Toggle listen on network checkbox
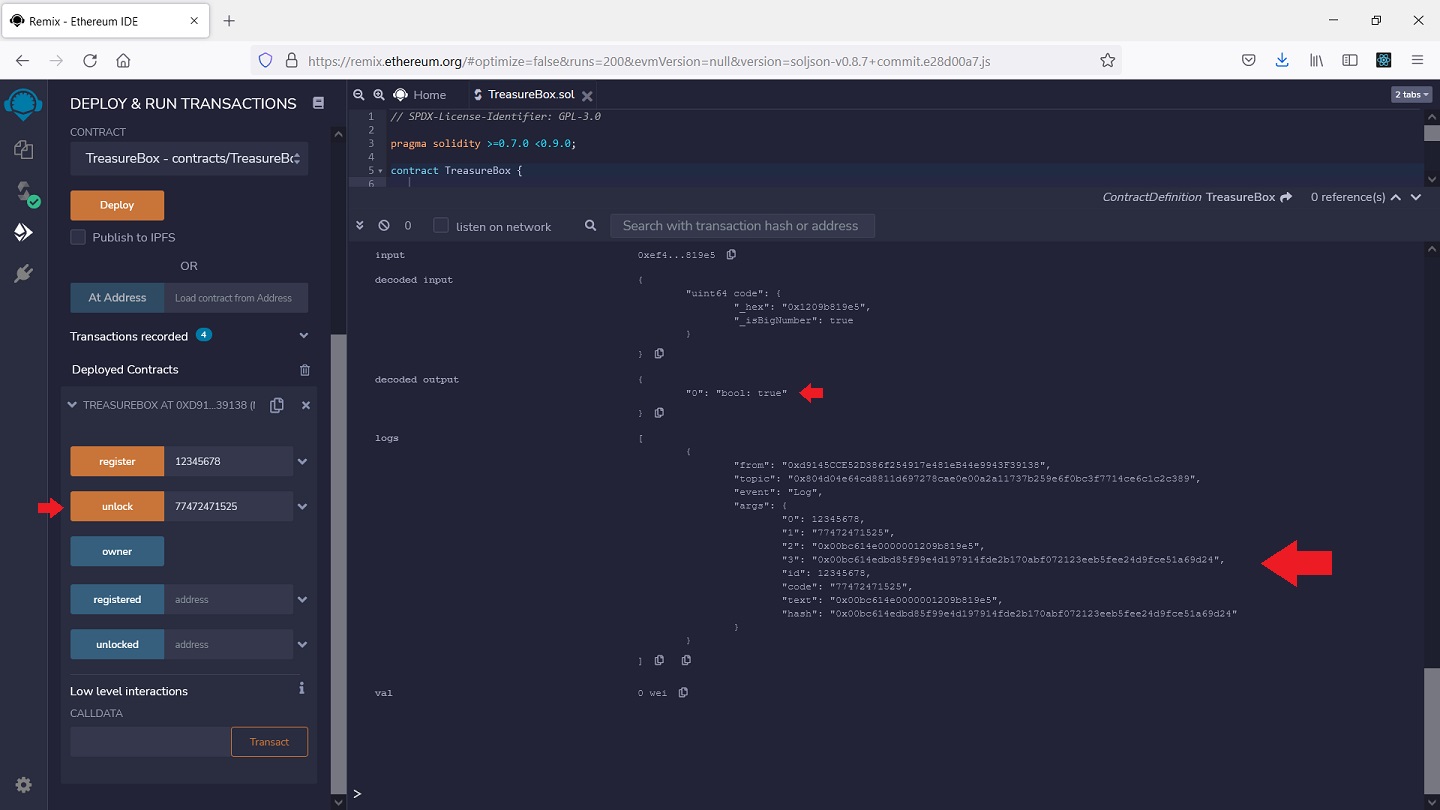The width and height of the screenshot is (1440, 810). pyautogui.click(x=441, y=226)
